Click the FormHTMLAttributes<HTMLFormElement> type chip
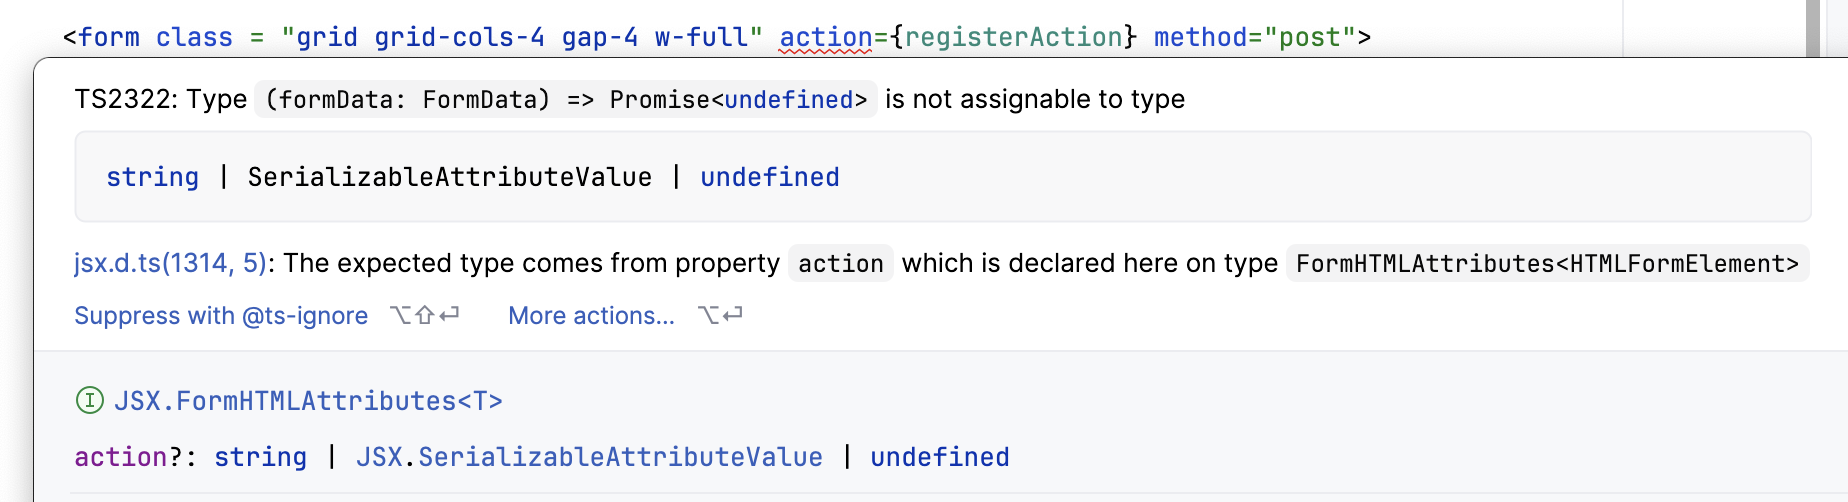This screenshot has height=502, width=1848. point(1547,263)
